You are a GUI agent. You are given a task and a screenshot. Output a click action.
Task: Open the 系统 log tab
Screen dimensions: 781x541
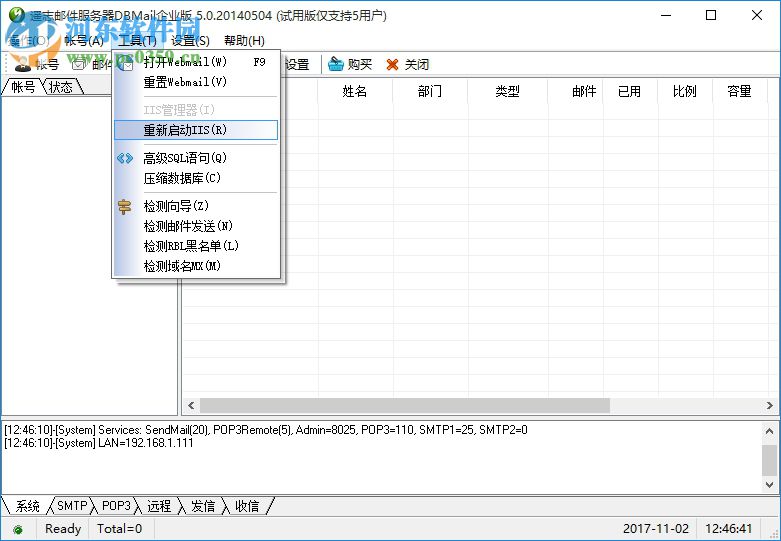click(x=27, y=506)
